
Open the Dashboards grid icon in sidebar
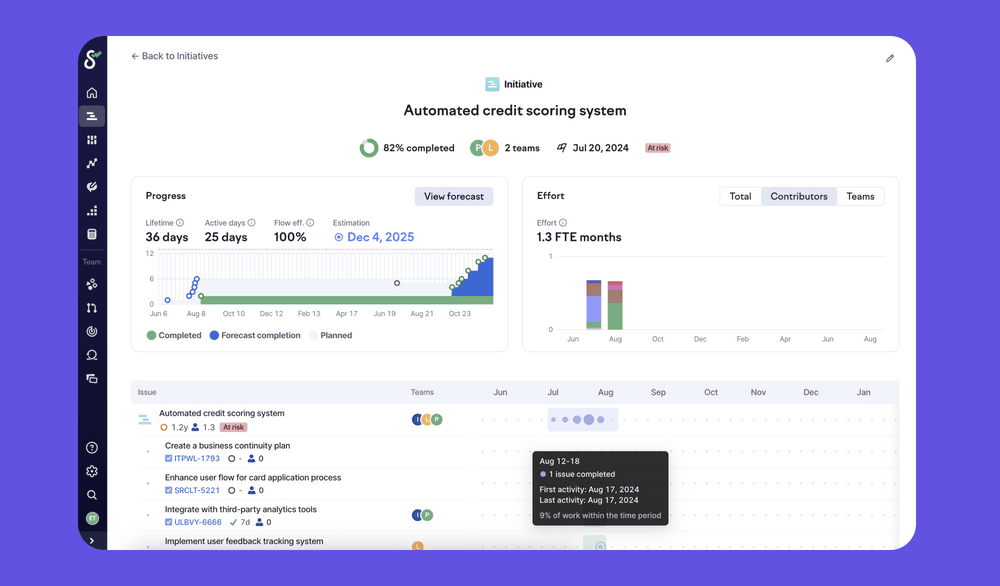click(91, 139)
